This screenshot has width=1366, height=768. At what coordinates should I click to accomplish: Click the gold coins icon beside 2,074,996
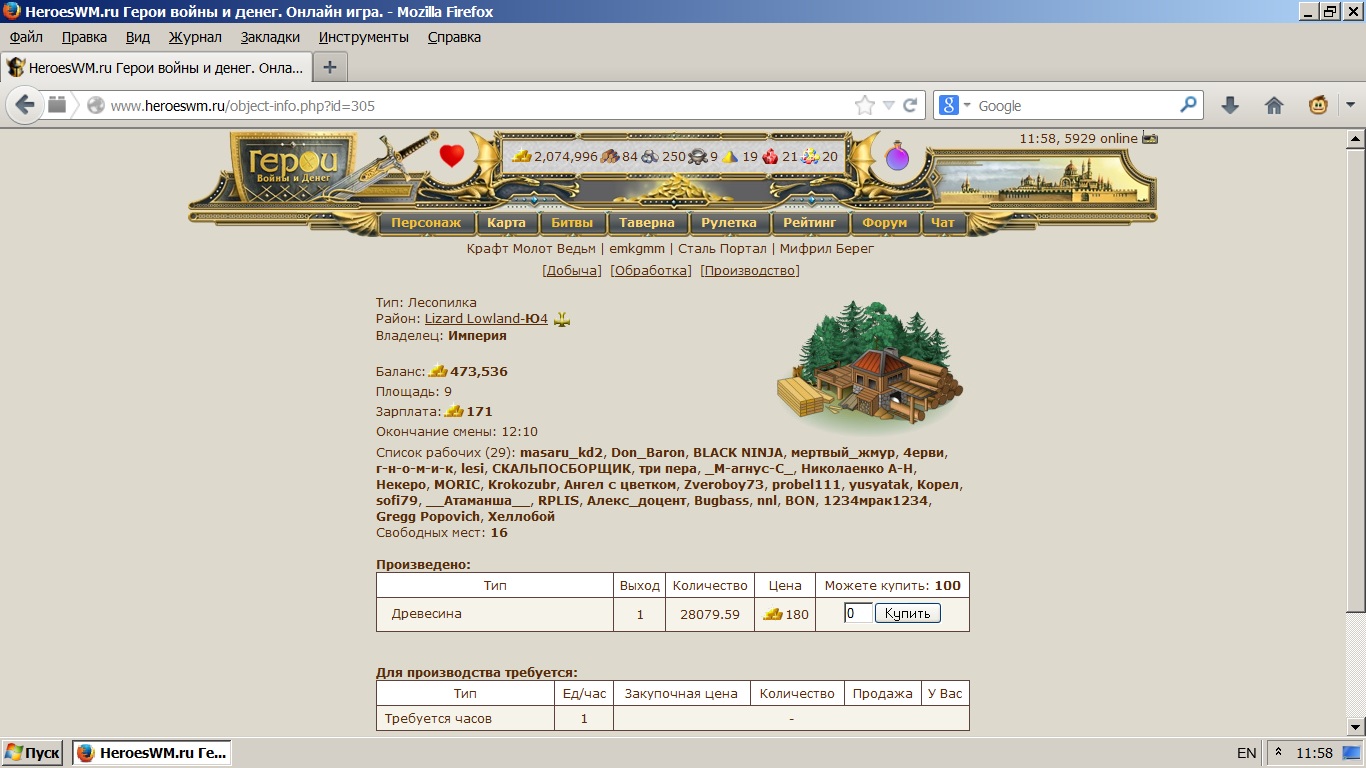click(x=522, y=156)
